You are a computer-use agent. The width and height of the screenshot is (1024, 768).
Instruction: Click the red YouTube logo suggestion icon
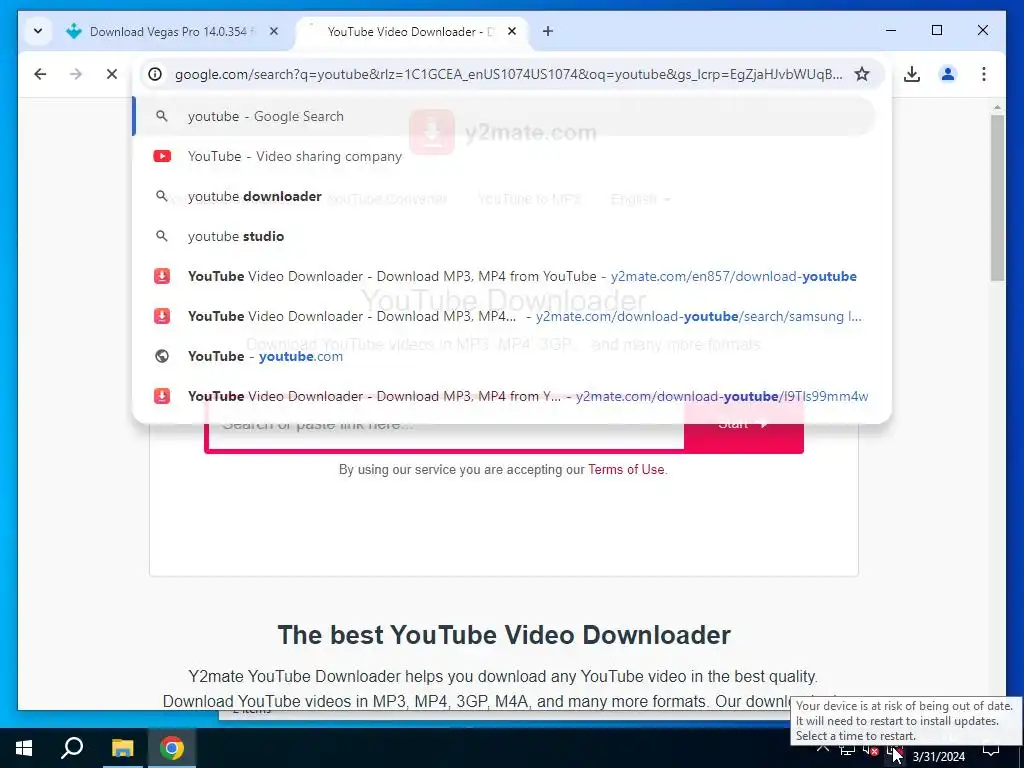tap(162, 156)
